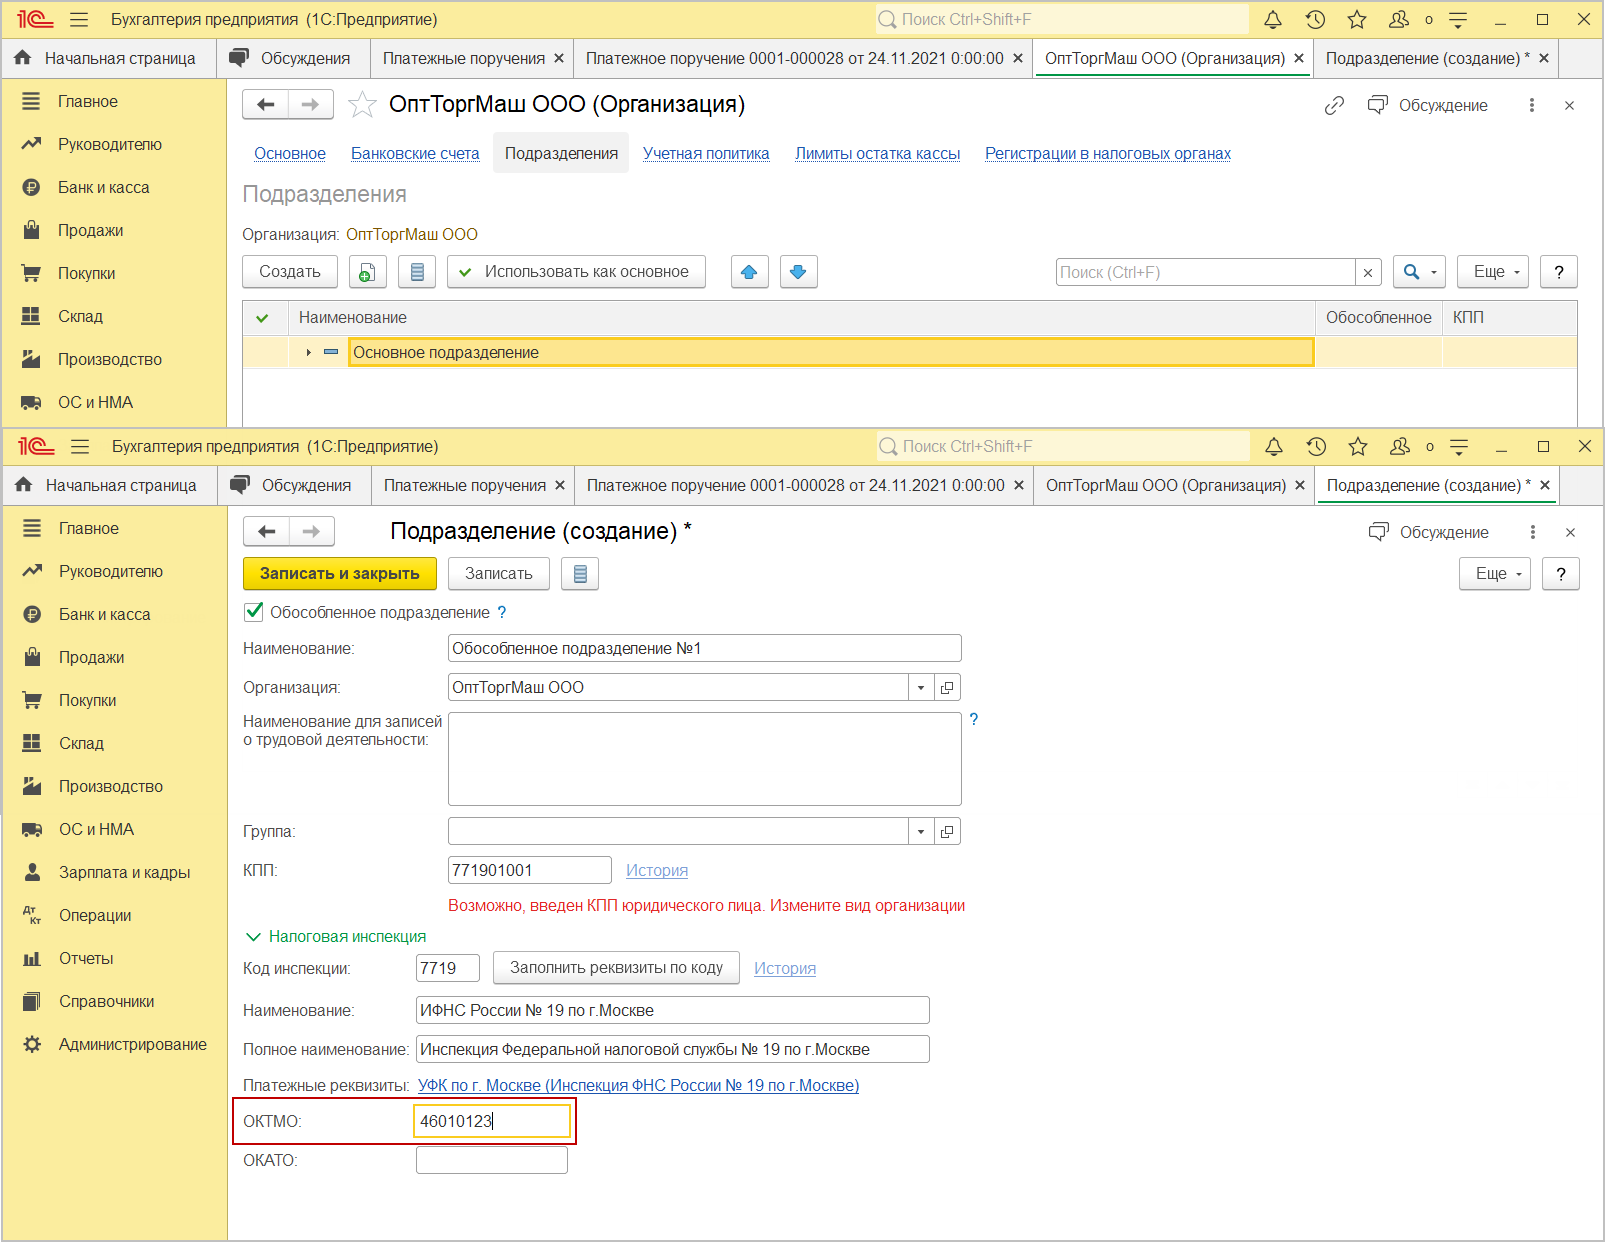Go back with the arrow in the organization form

[266, 104]
